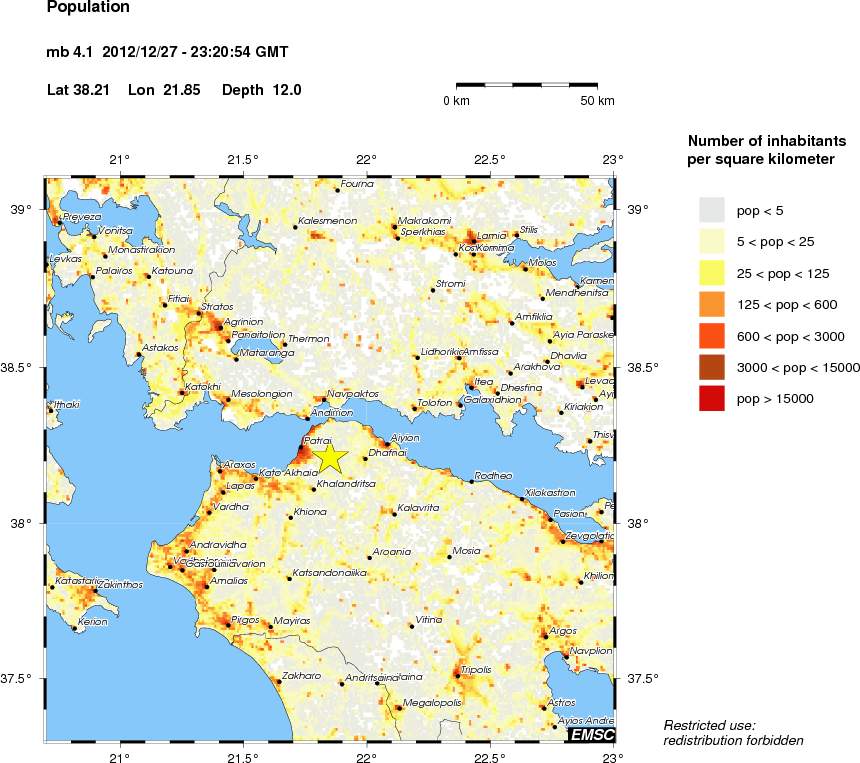
Task: Click the EMSC logo on the map
Action: 591,734
